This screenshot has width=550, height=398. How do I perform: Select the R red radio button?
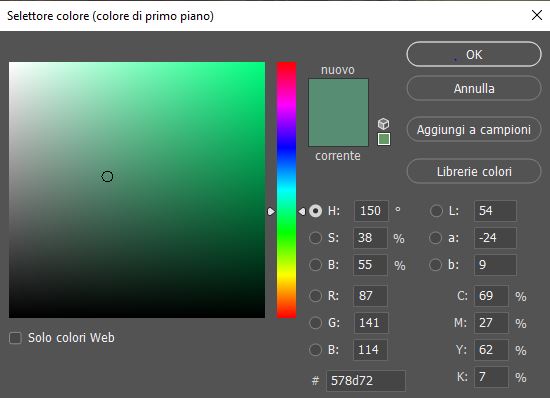point(315,296)
